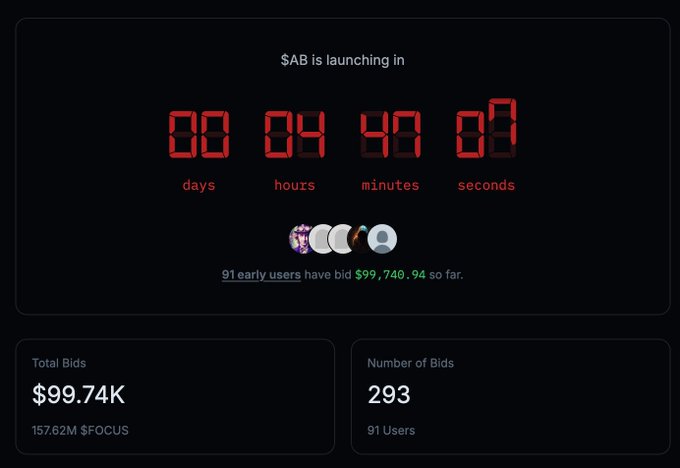Click the red "seconds" label

click(486, 185)
